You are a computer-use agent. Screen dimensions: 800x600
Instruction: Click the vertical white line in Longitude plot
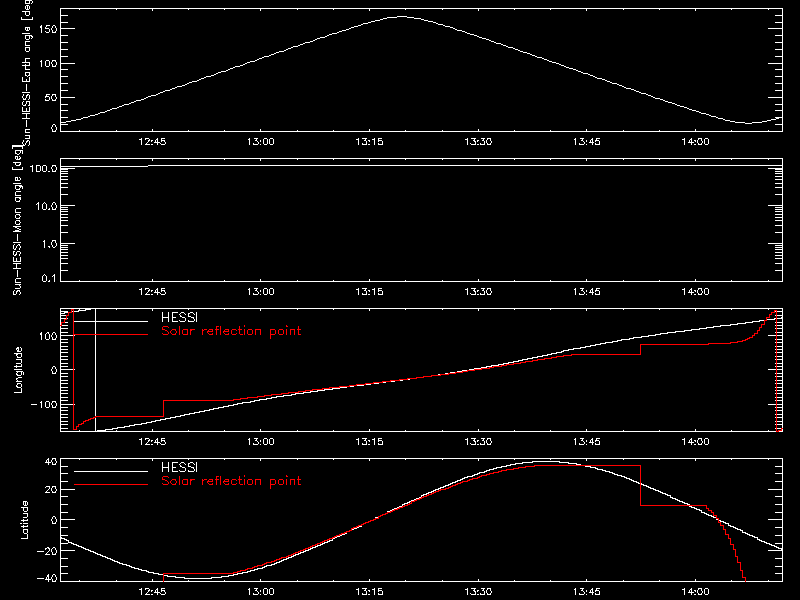(95, 370)
